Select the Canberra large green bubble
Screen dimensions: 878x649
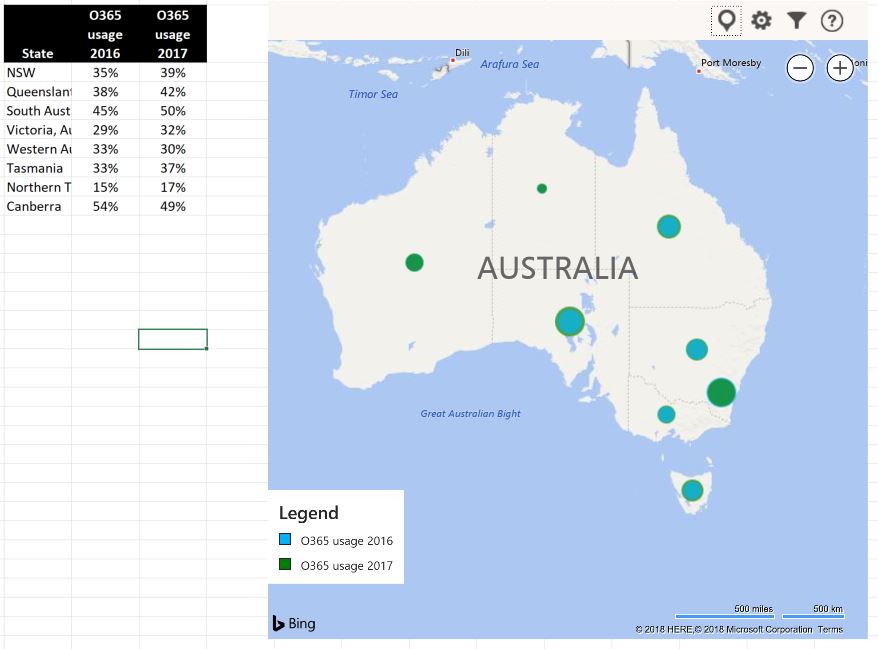(721, 392)
